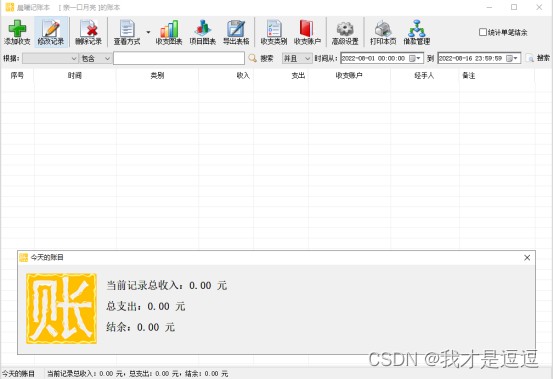Open the View Mode document icon

pos(127,32)
